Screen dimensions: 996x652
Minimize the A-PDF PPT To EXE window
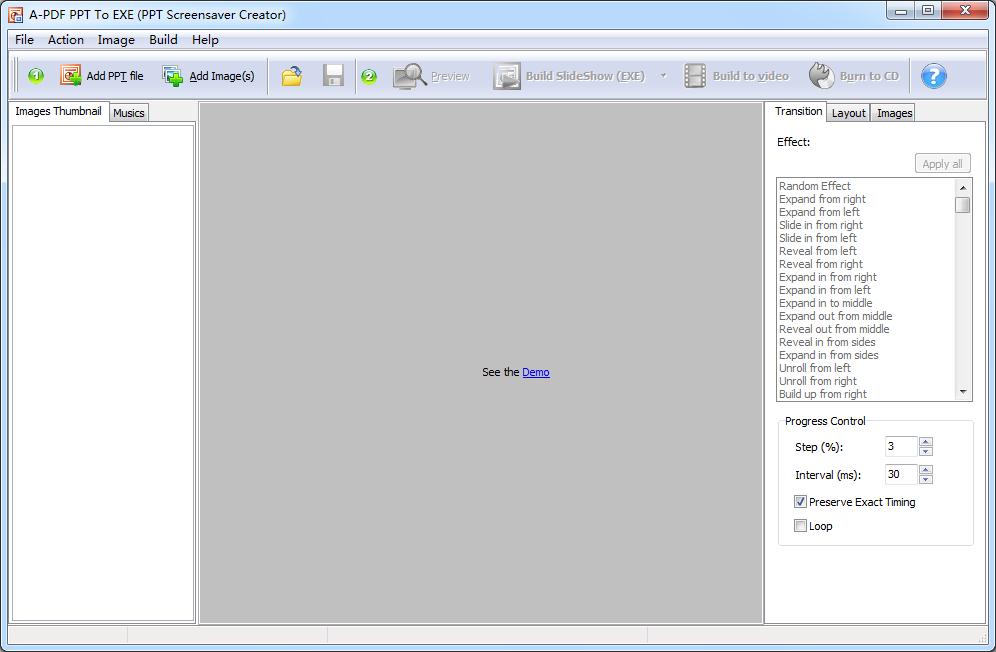(900, 11)
